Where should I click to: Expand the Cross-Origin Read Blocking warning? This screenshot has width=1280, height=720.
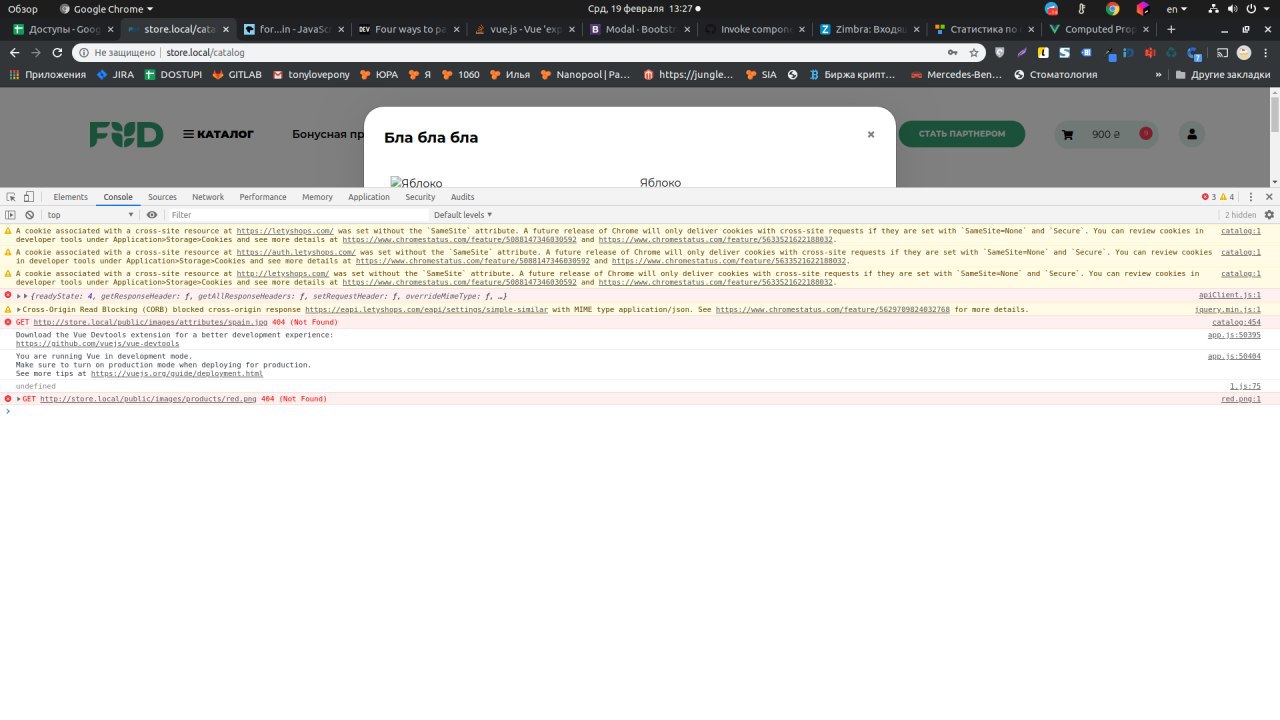(x=19, y=310)
